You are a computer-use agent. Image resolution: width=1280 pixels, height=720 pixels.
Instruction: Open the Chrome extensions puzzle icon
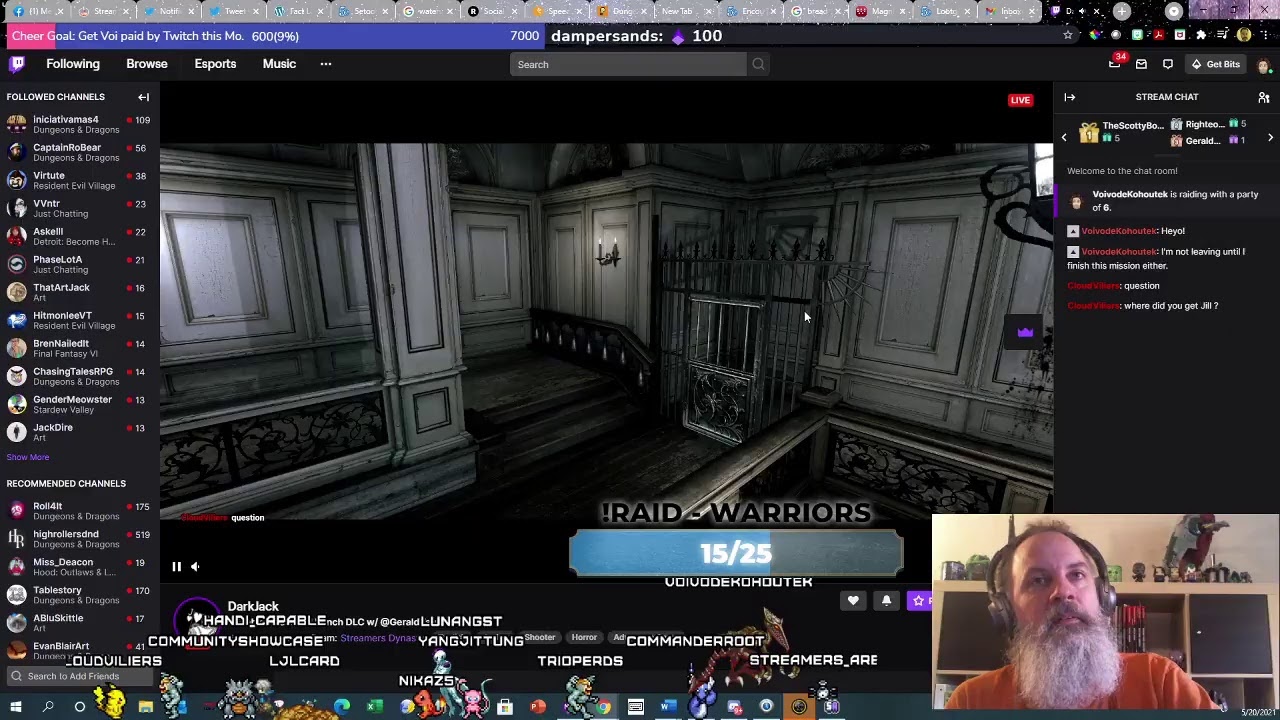point(1201,35)
